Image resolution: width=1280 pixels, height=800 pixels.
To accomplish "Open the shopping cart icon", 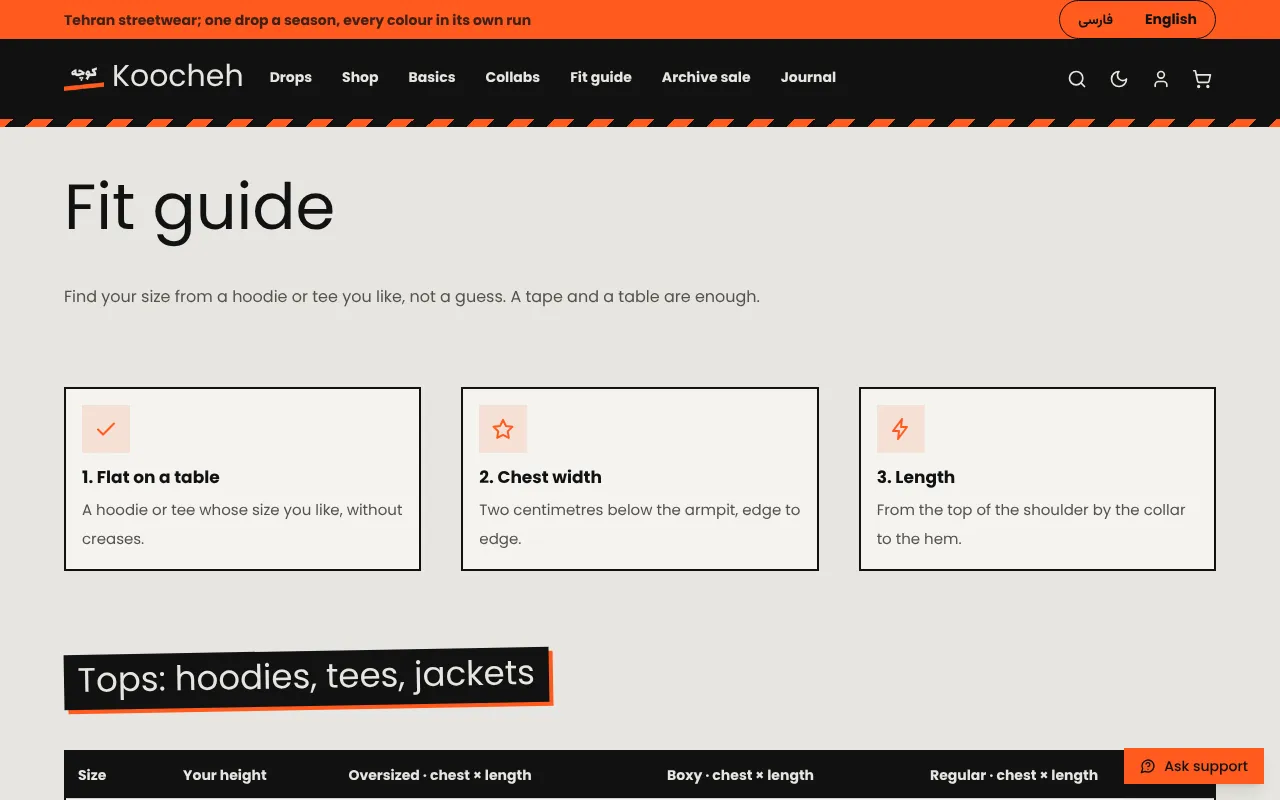I will point(1203,79).
